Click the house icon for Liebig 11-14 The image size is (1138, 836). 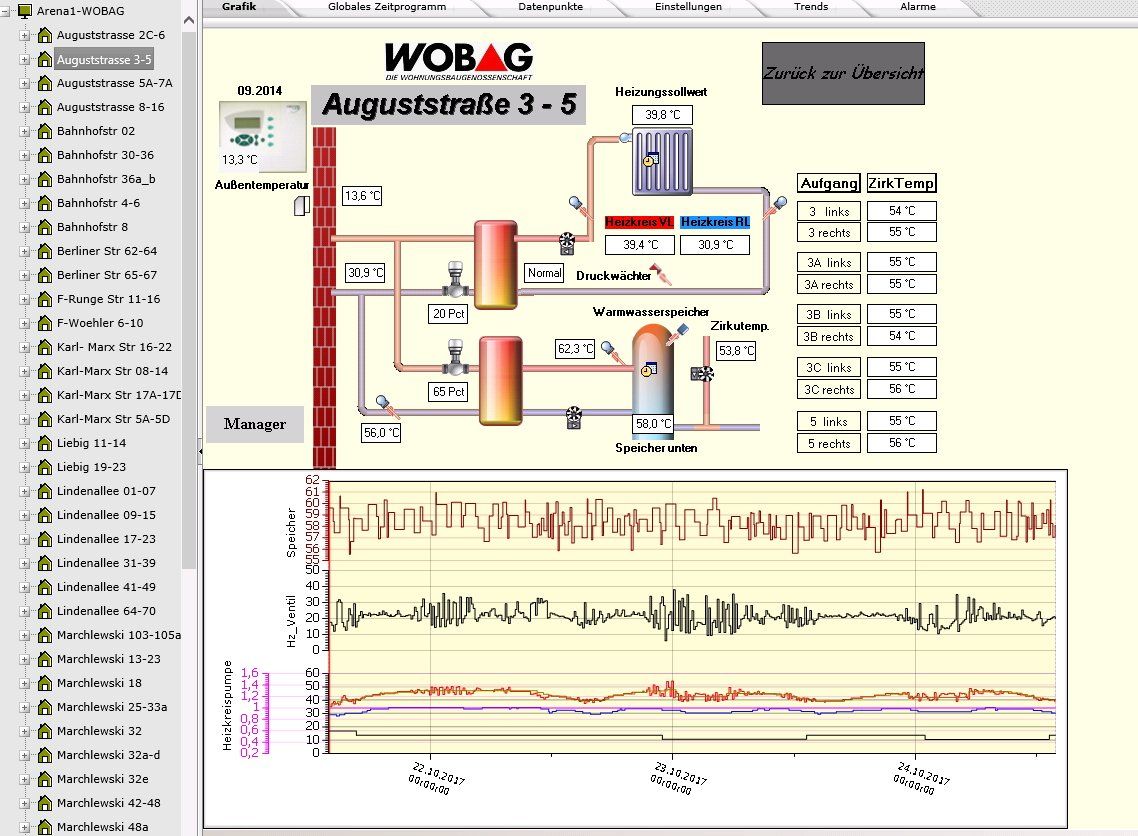(x=44, y=443)
